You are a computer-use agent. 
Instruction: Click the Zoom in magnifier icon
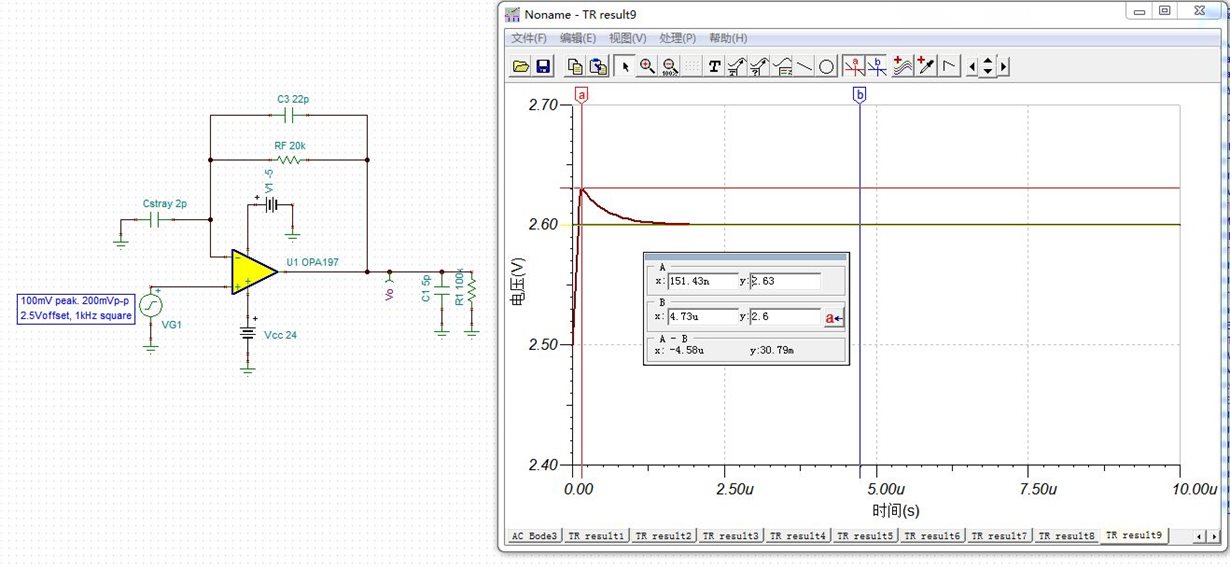pyautogui.click(x=647, y=67)
